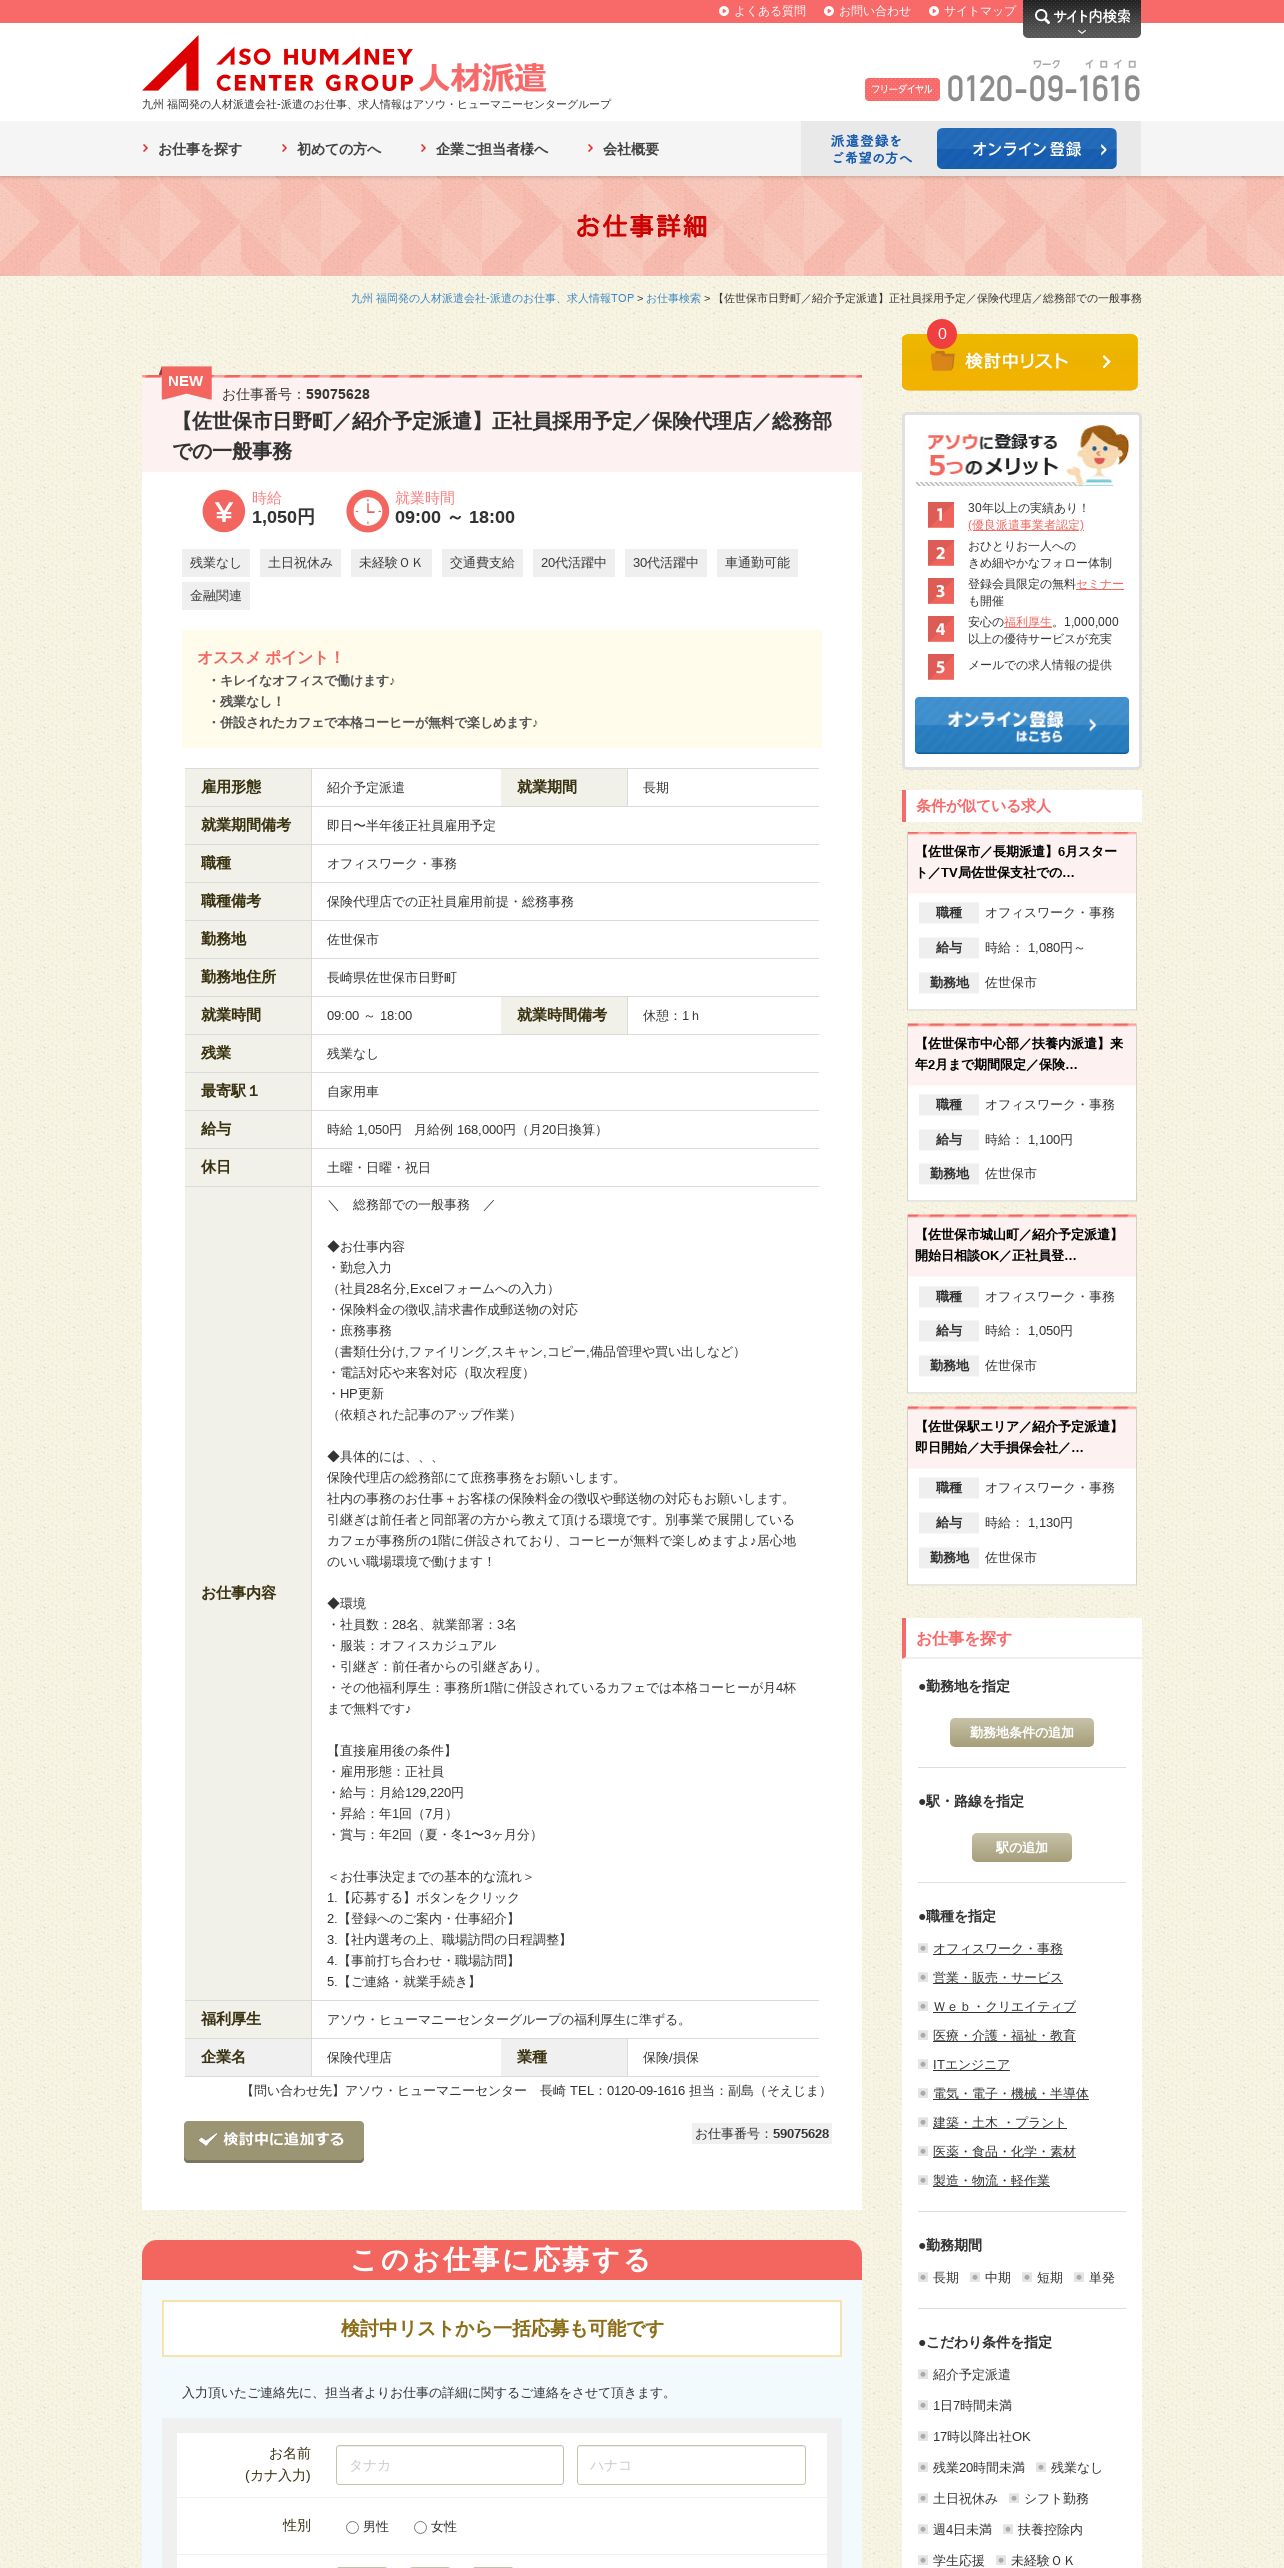Expand the chevron under サイト内検索
The height and width of the screenshot is (2568, 1284).
[1081, 32]
